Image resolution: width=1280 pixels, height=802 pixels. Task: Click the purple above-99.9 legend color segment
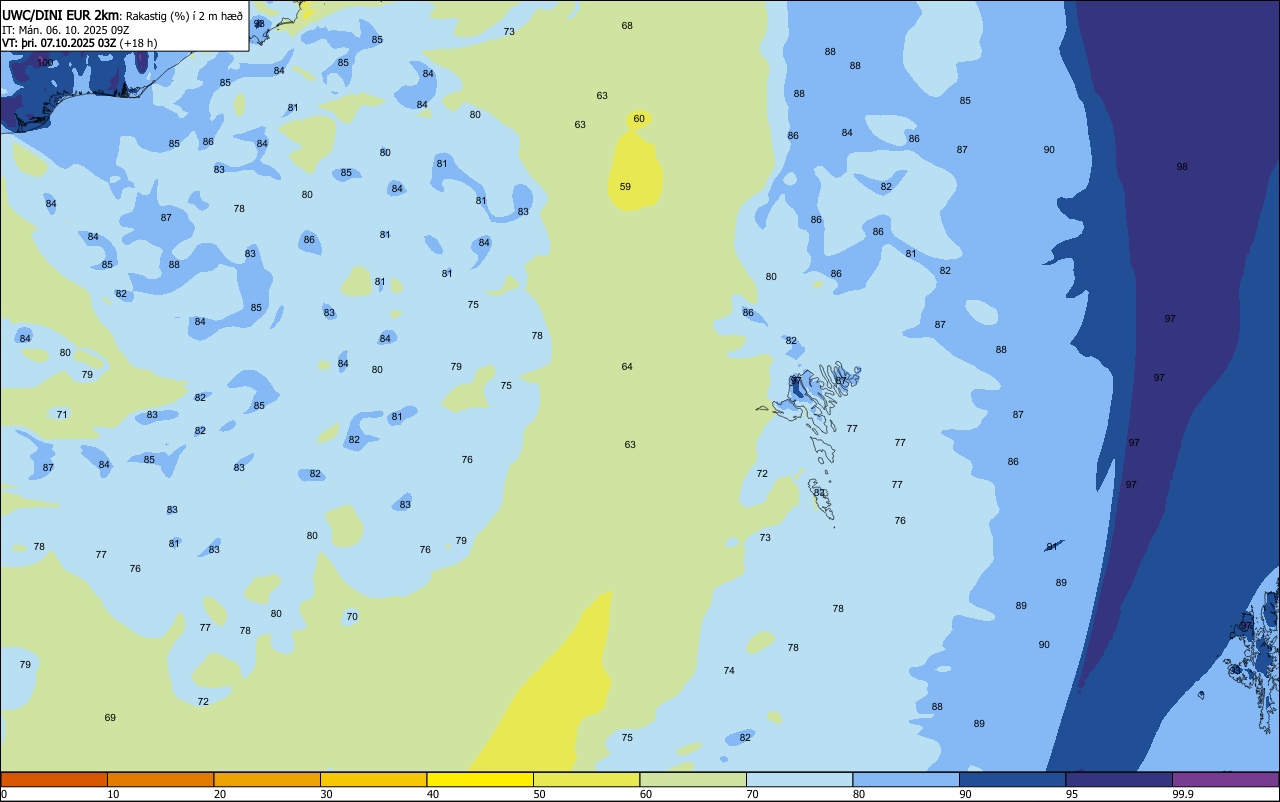pyautogui.click(x=1225, y=779)
